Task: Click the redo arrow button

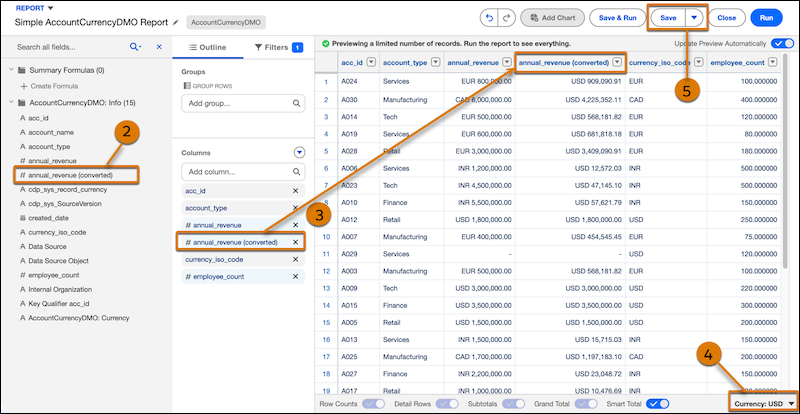Action: click(507, 17)
